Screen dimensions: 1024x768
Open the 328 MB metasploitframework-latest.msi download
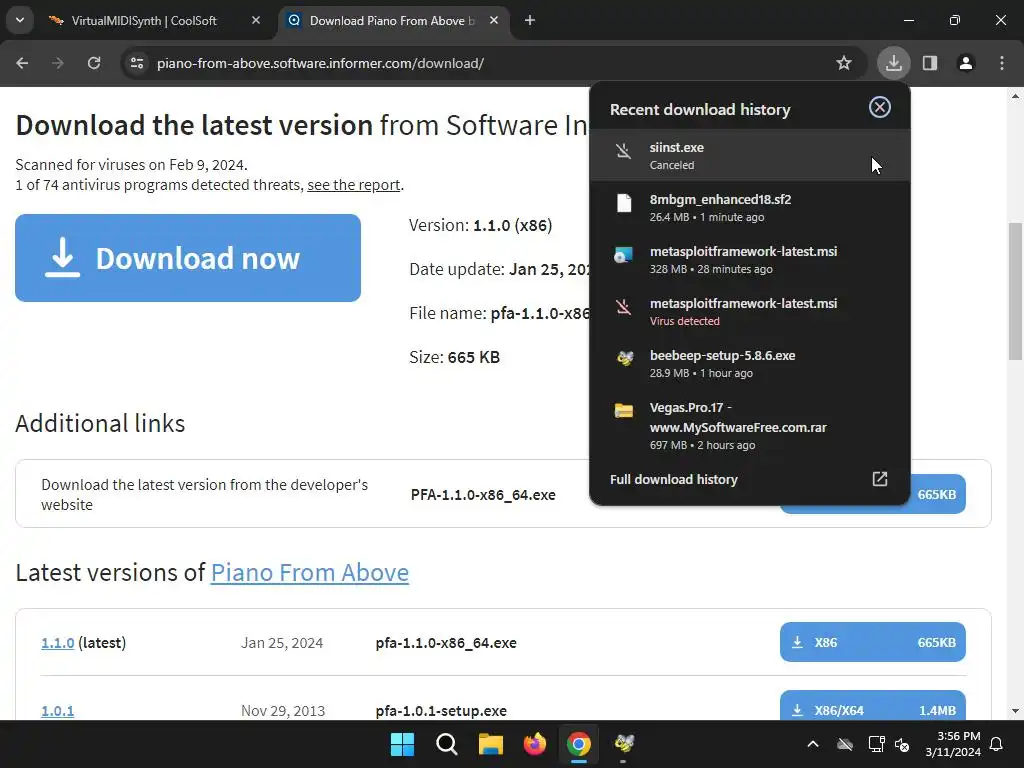(750, 260)
